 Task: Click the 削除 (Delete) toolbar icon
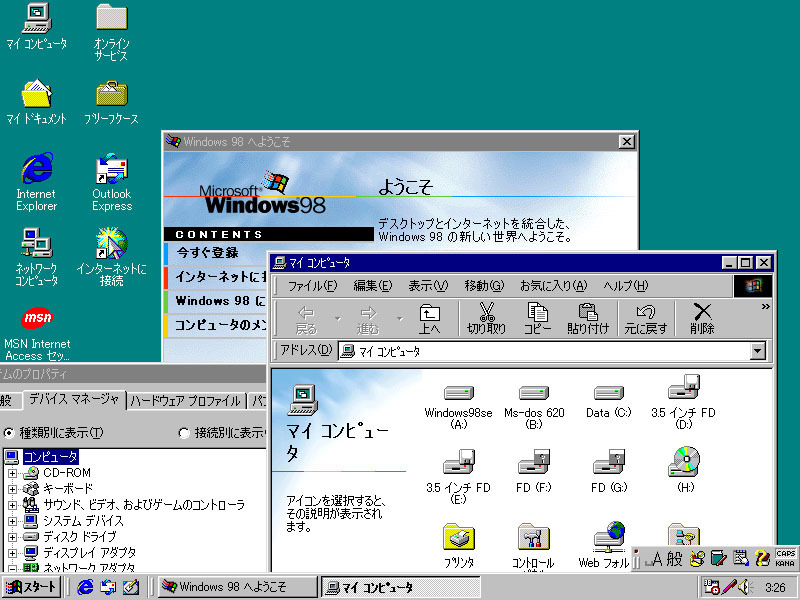pos(702,318)
